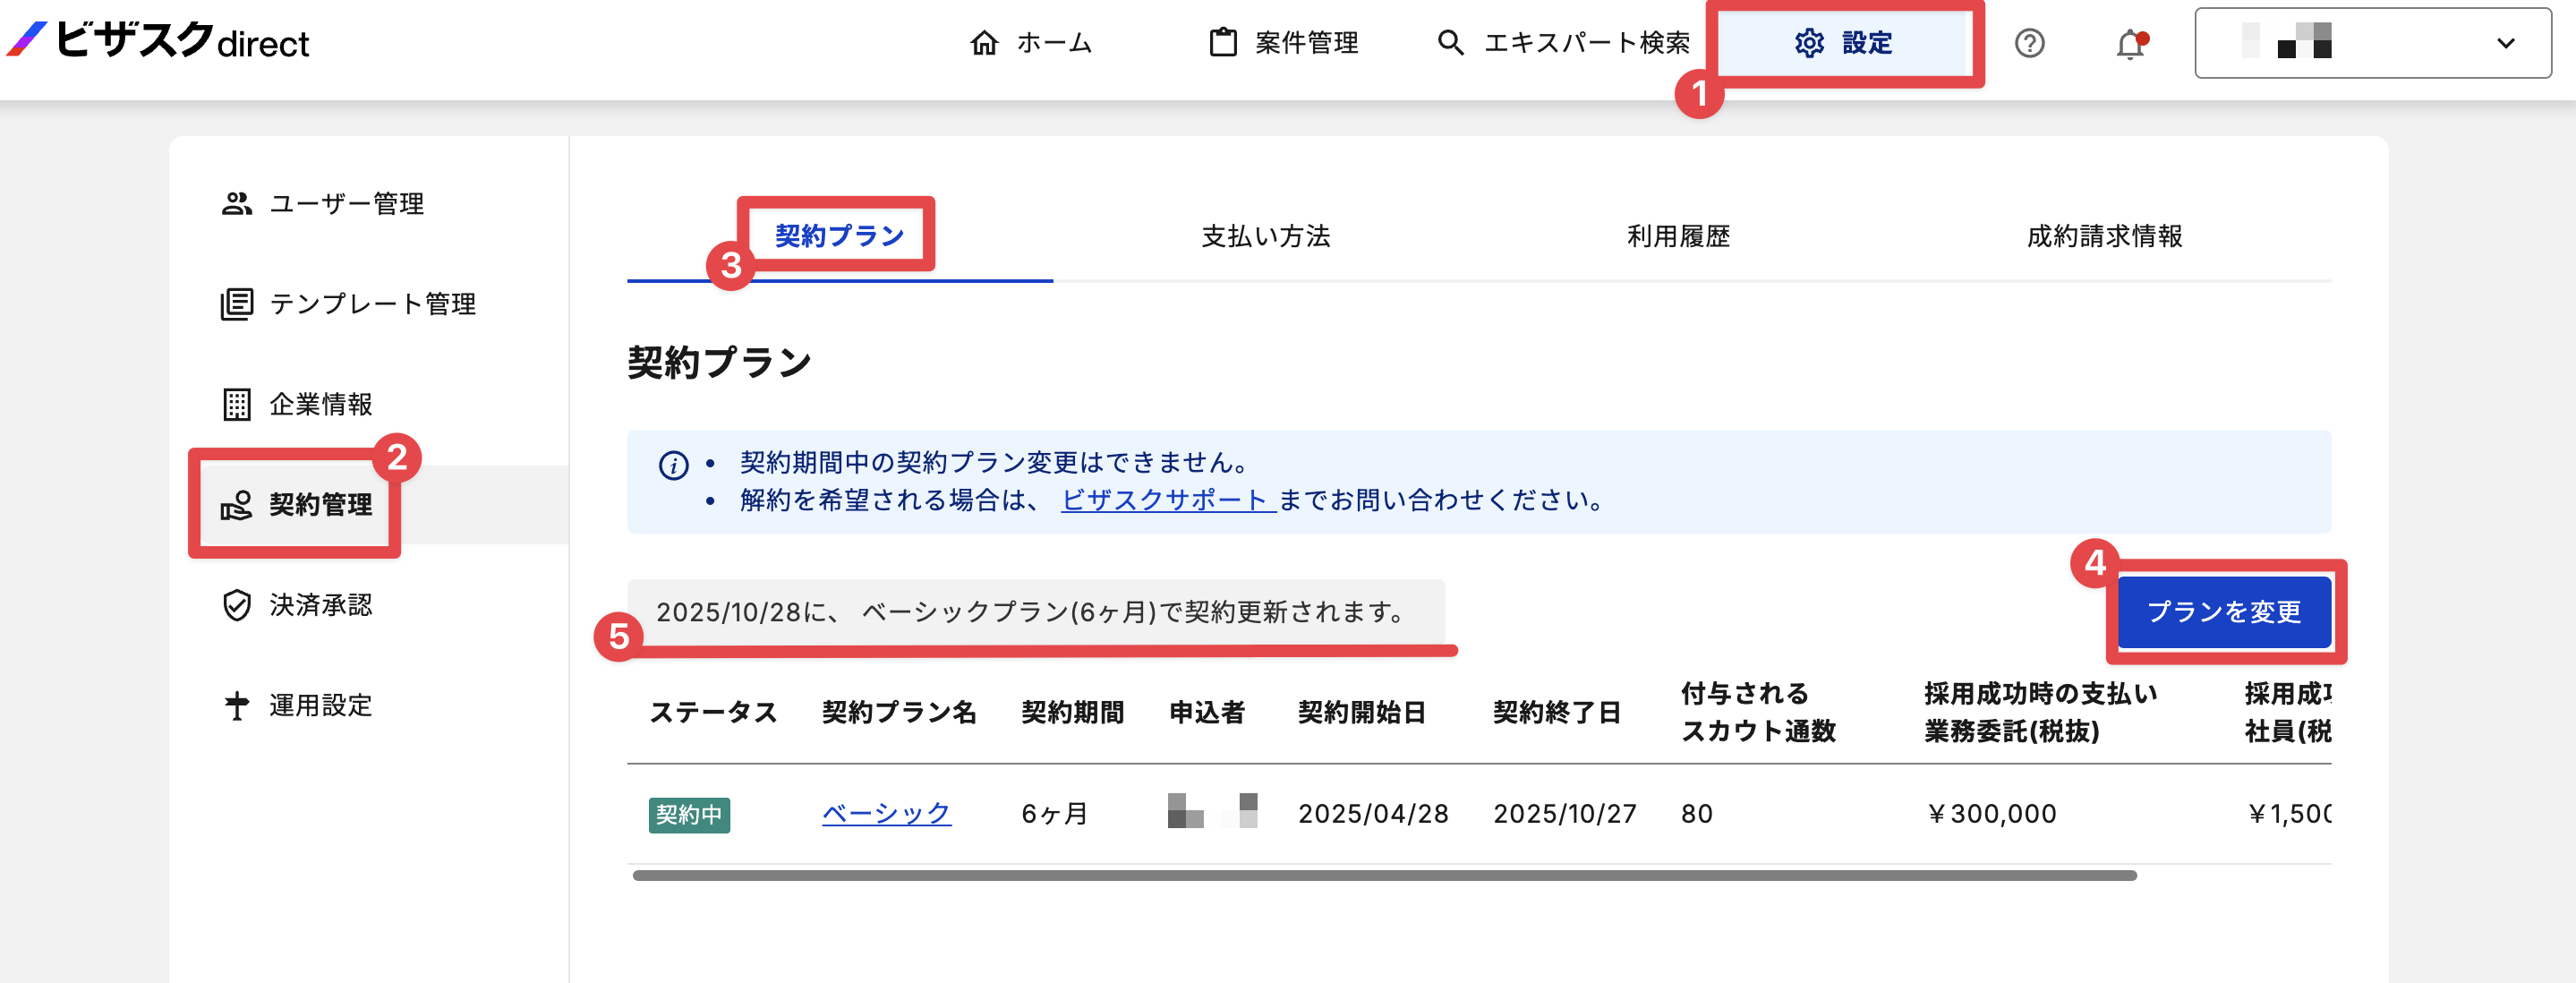Click the 契約期間 column header
The width and height of the screenshot is (2576, 983).
(x=1073, y=712)
